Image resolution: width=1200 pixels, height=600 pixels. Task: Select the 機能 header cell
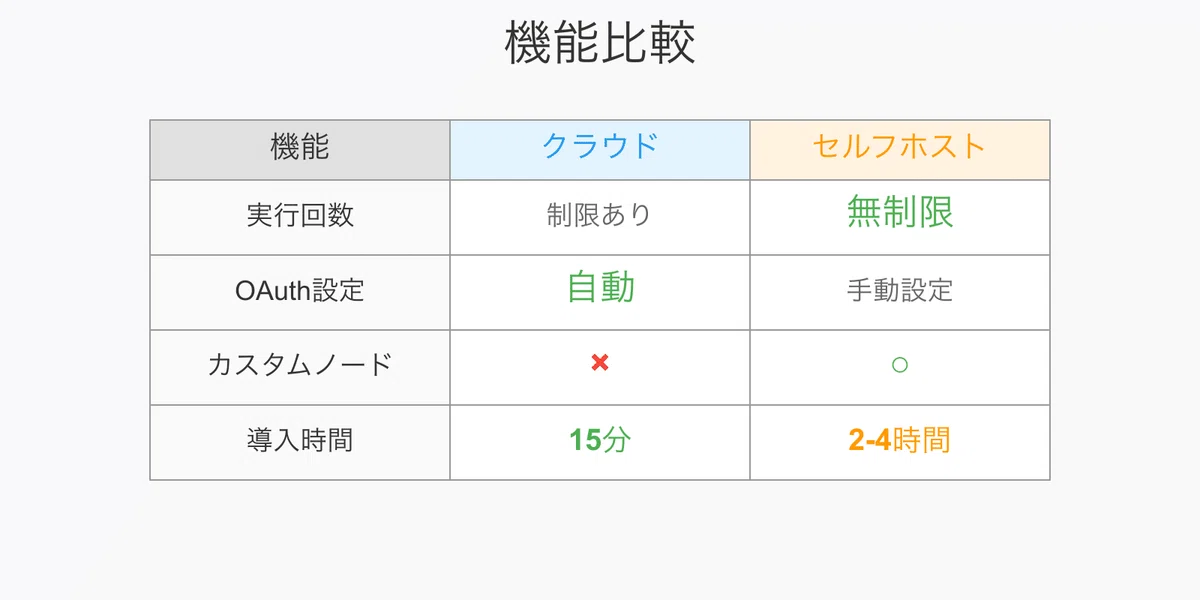pos(300,150)
